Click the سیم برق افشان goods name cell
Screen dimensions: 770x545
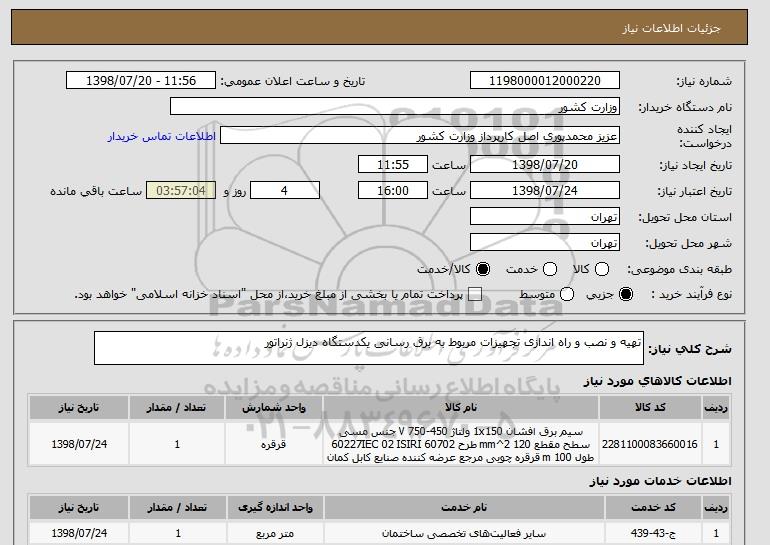coord(461,444)
